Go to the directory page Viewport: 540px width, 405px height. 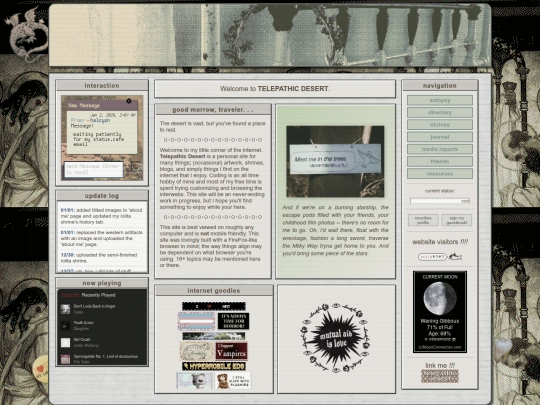point(440,113)
